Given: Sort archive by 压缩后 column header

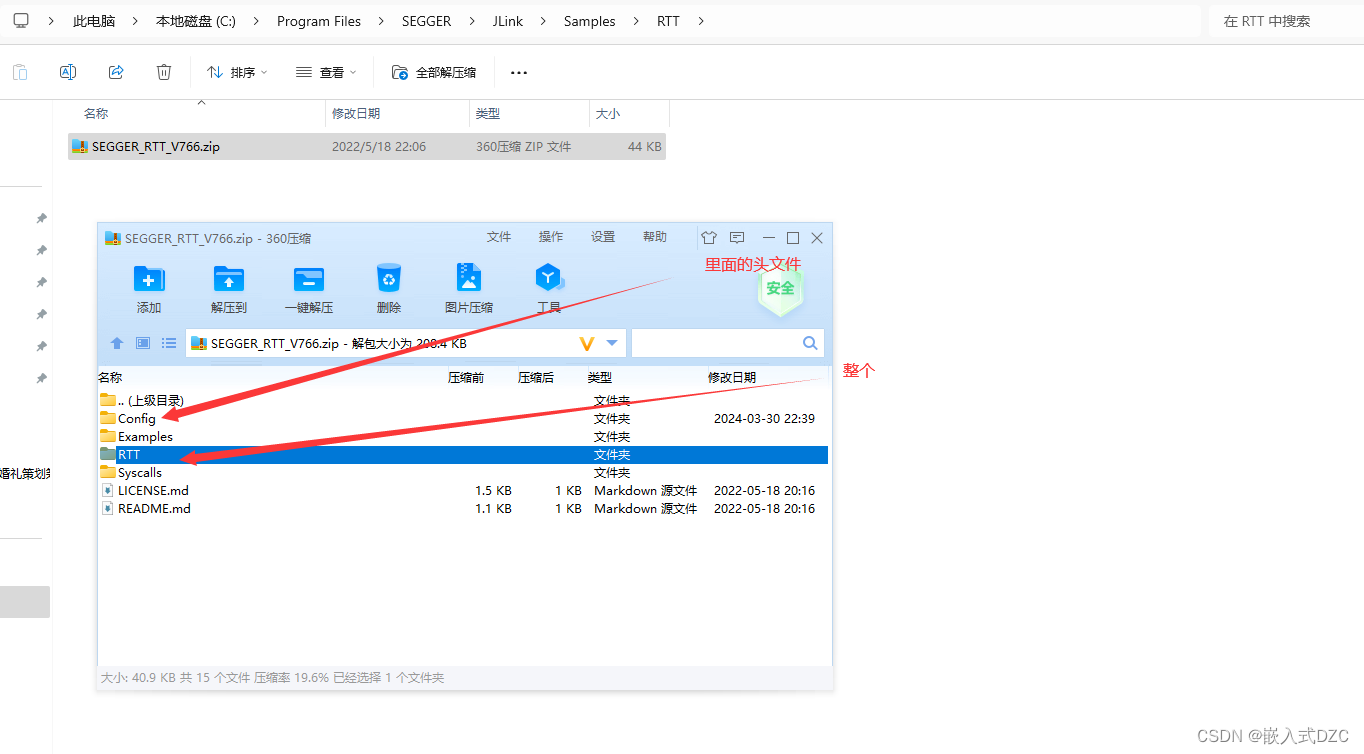Looking at the screenshot, I should pos(536,378).
